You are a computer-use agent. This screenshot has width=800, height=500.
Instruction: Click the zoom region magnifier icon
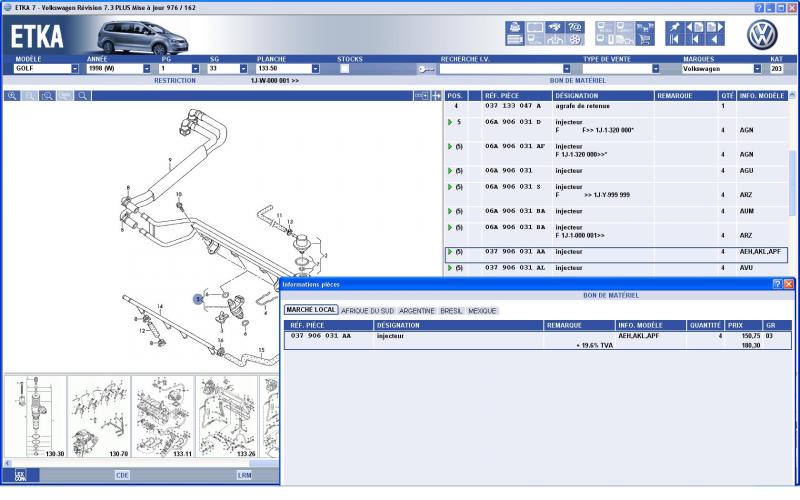47,96
